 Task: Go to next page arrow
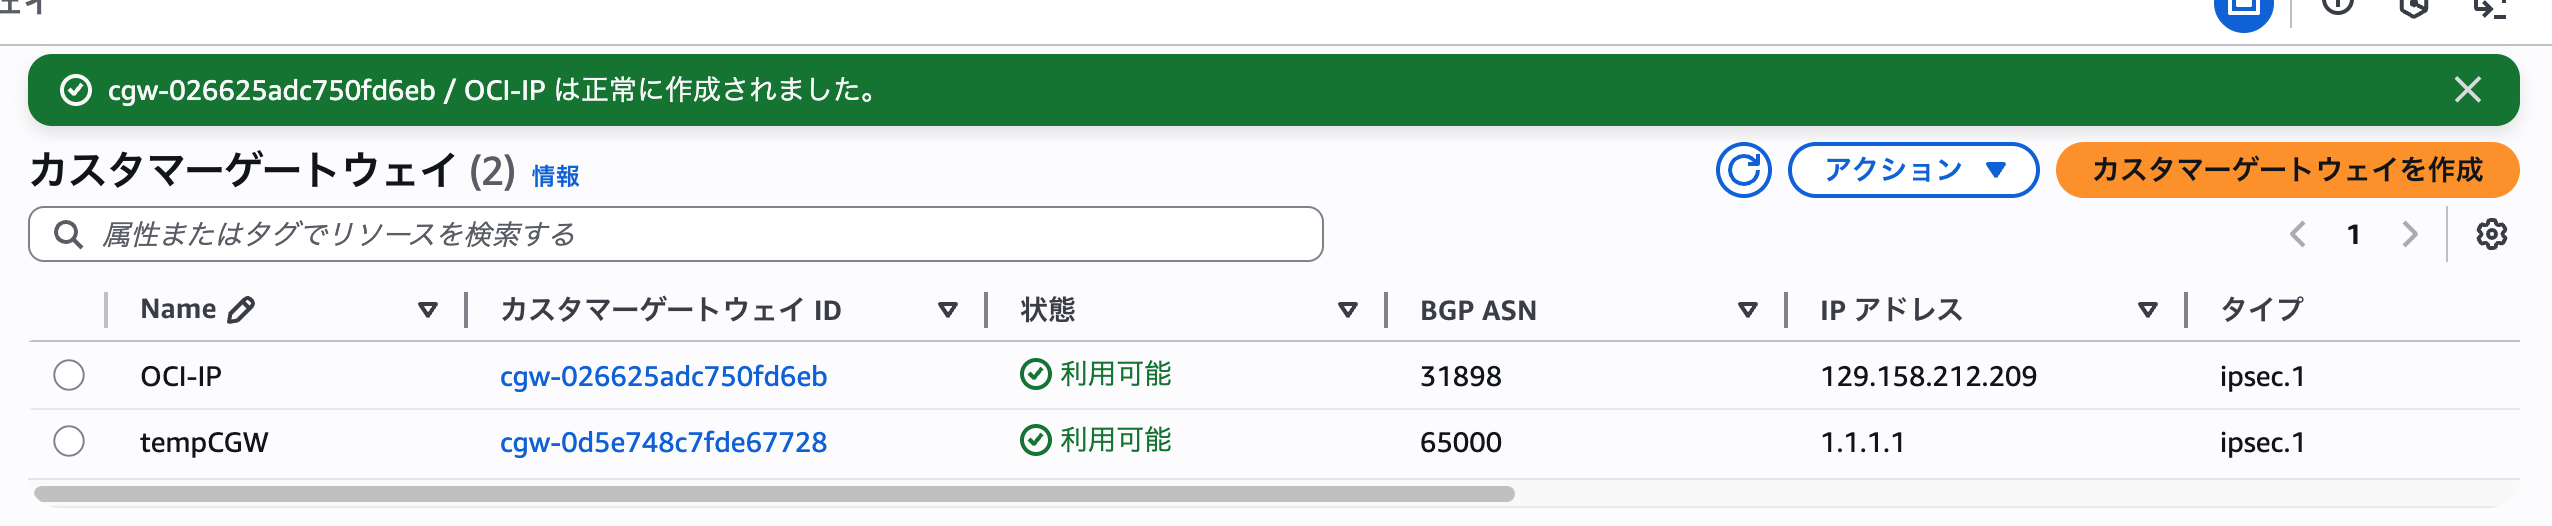[x=2410, y=234]
